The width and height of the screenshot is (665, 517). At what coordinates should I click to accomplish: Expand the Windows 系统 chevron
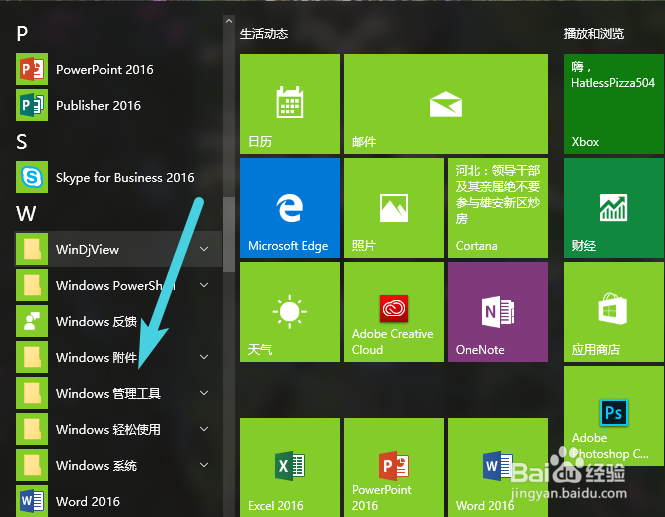(204, 465)
